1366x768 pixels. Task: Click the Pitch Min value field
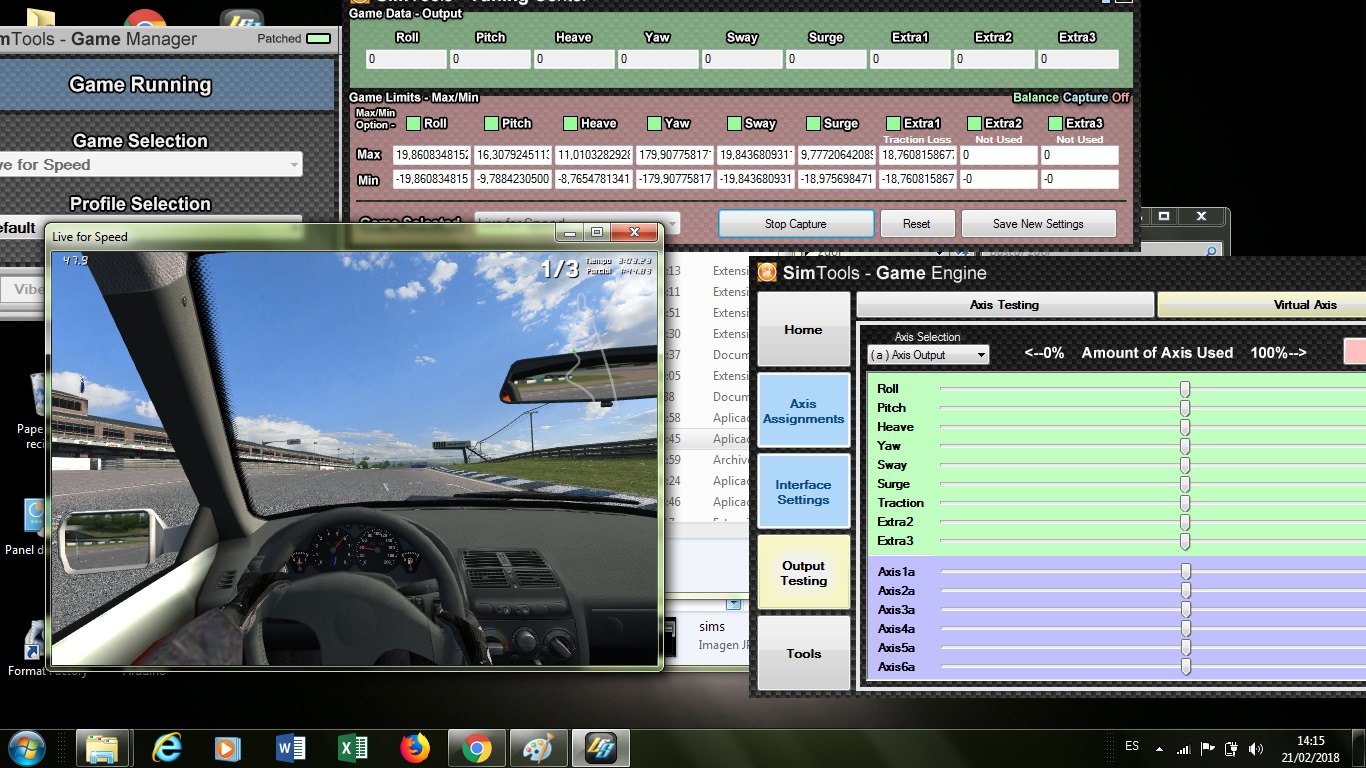coord(511,180)
